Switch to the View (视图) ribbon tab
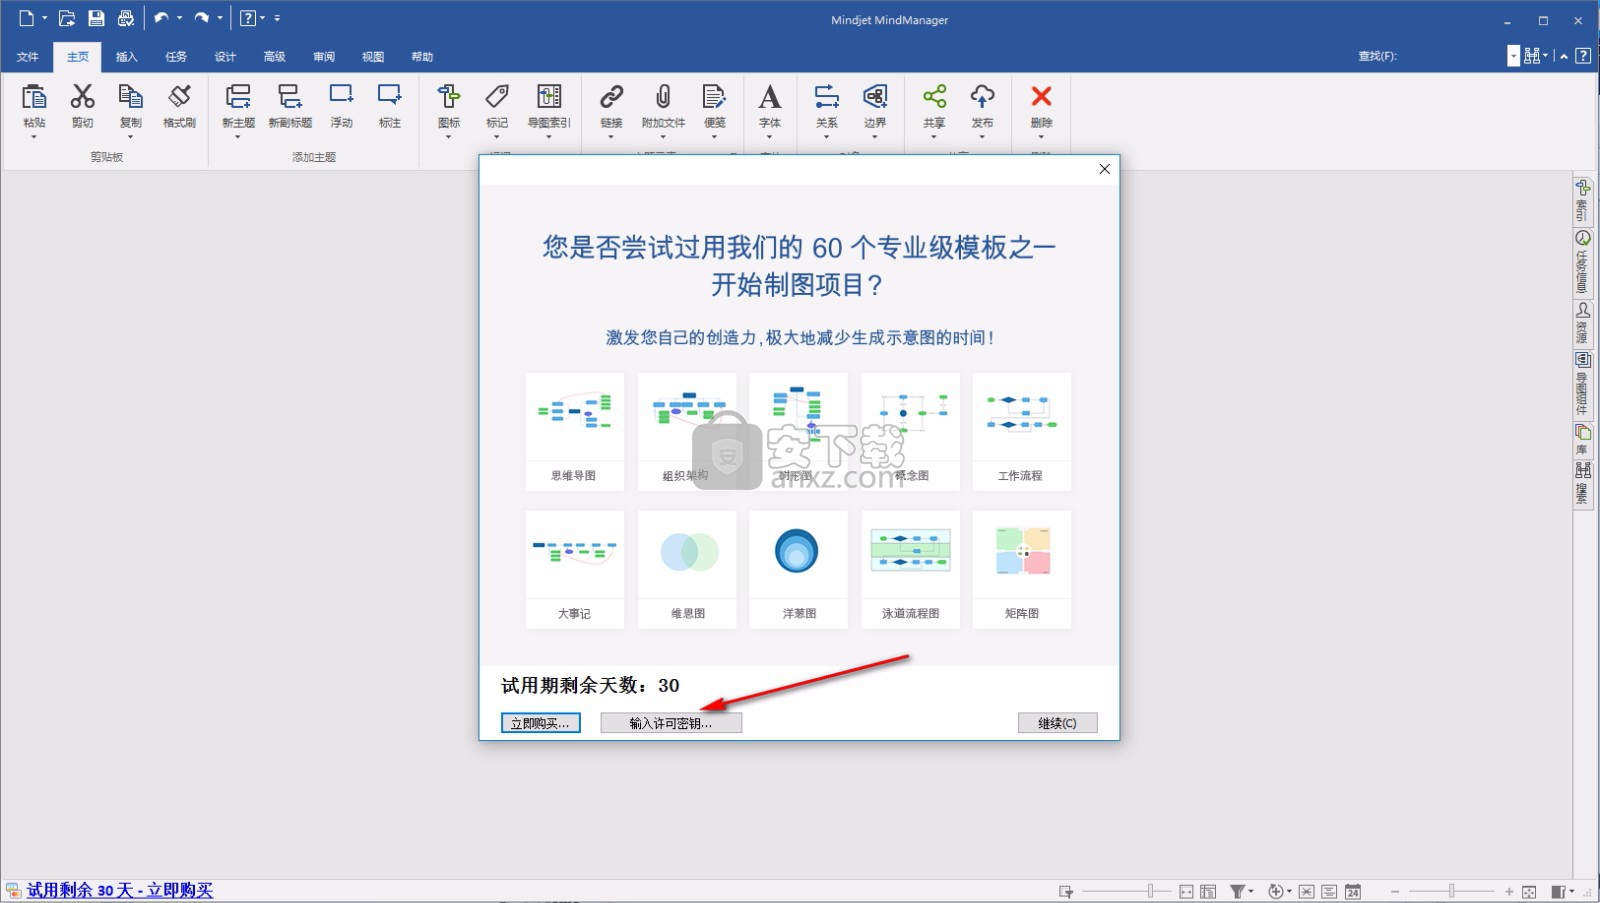The height and width of the screenshot is (903, 1600). (373, 57)
